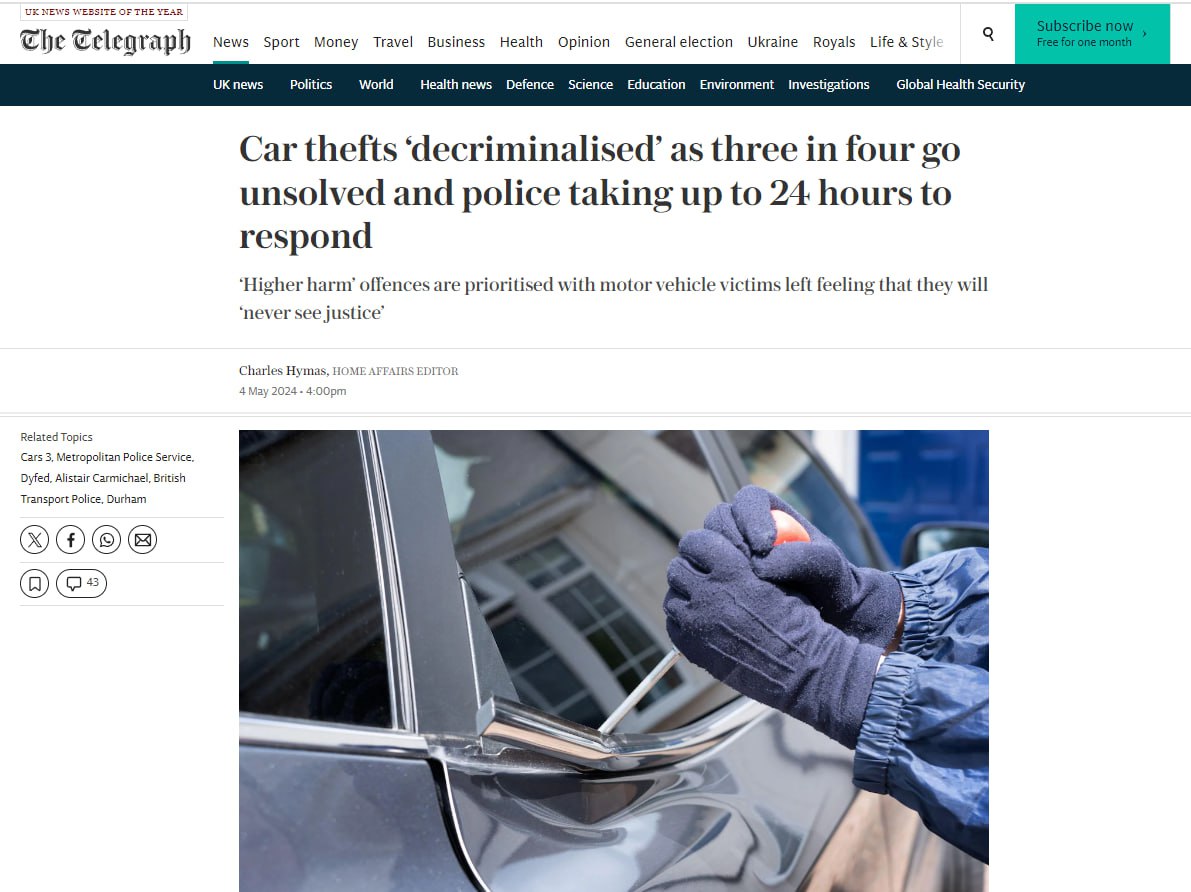1191x892 pixels.
Task: Open Alistair Carmichael related topic
Action: click(102, 478)
